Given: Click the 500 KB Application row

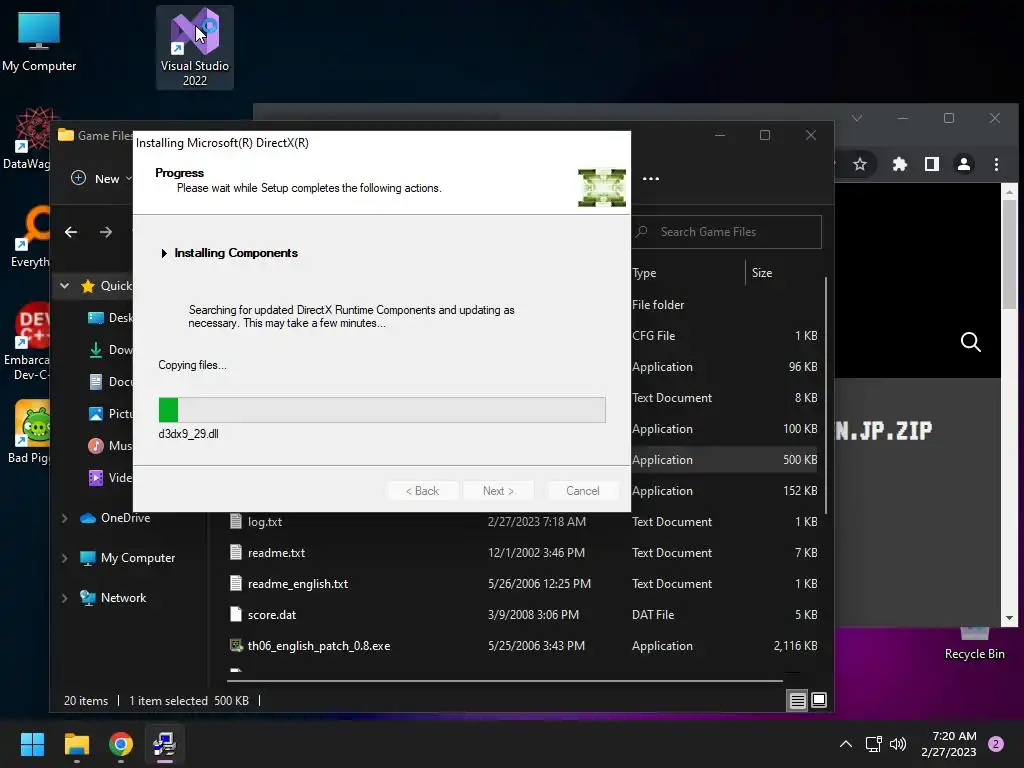Looking at the screenshot, I should [725, 460].
